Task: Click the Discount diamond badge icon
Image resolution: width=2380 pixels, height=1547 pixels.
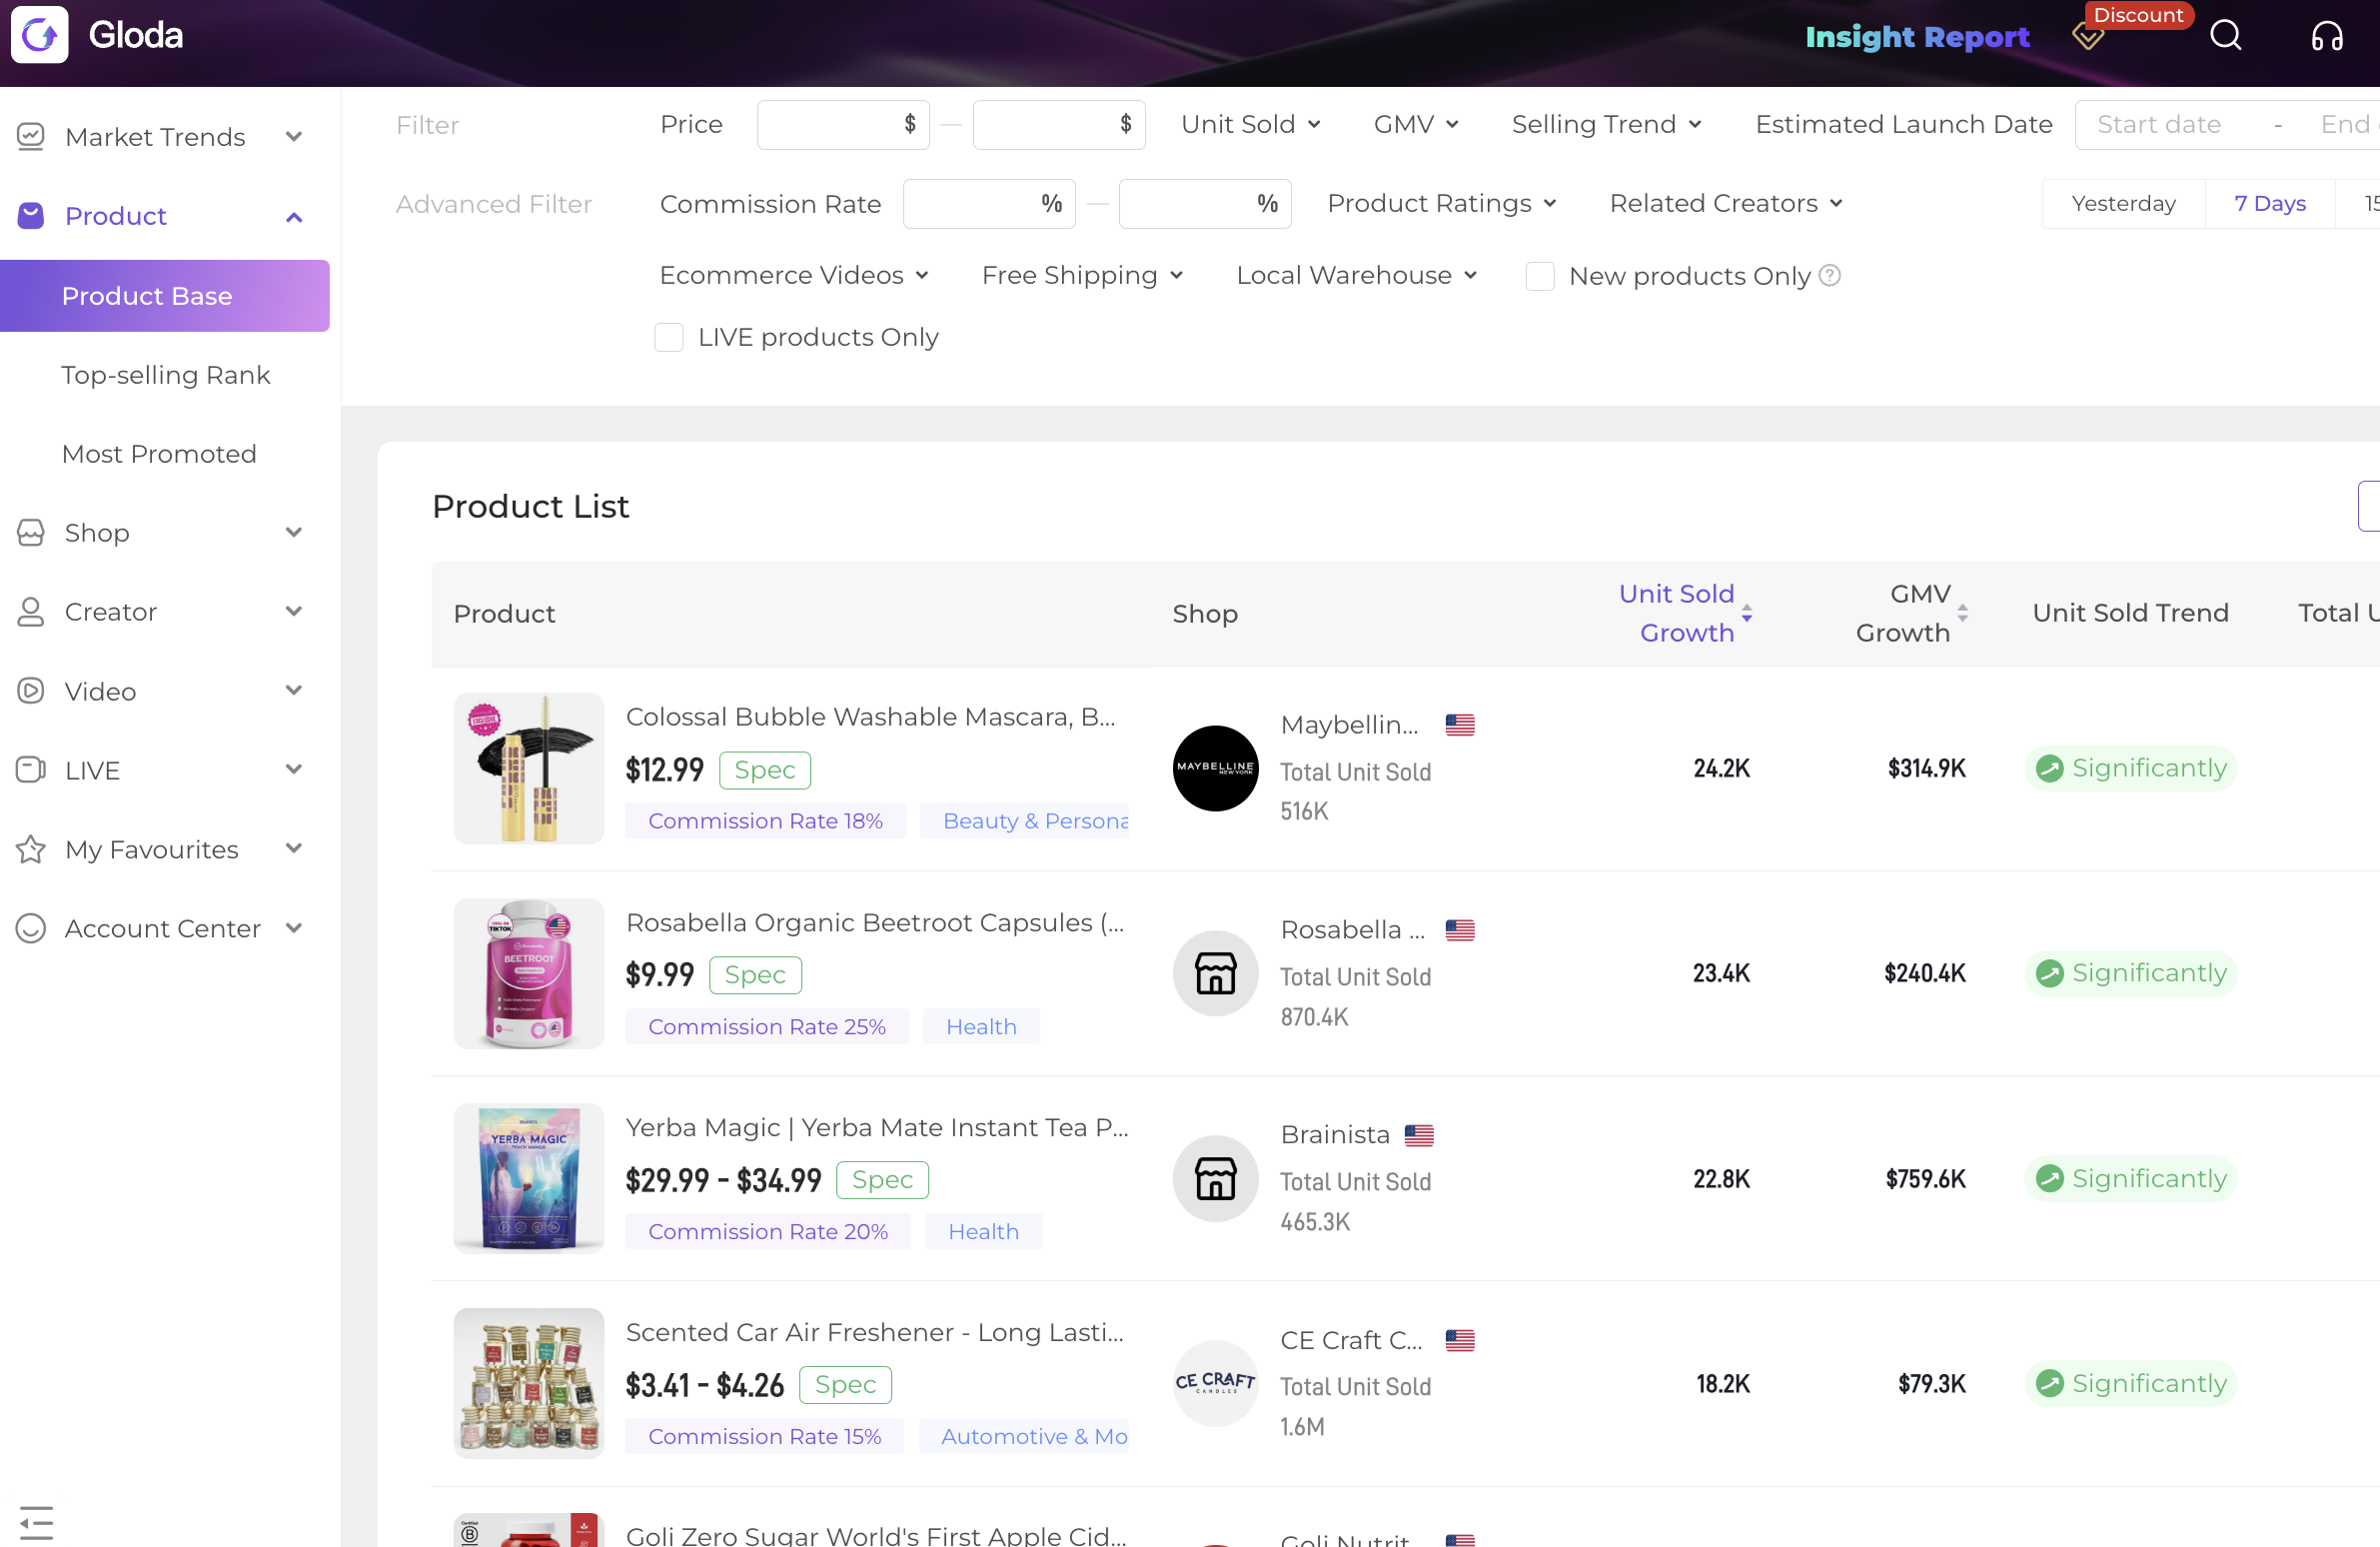Action: (x=2088, y=38)
